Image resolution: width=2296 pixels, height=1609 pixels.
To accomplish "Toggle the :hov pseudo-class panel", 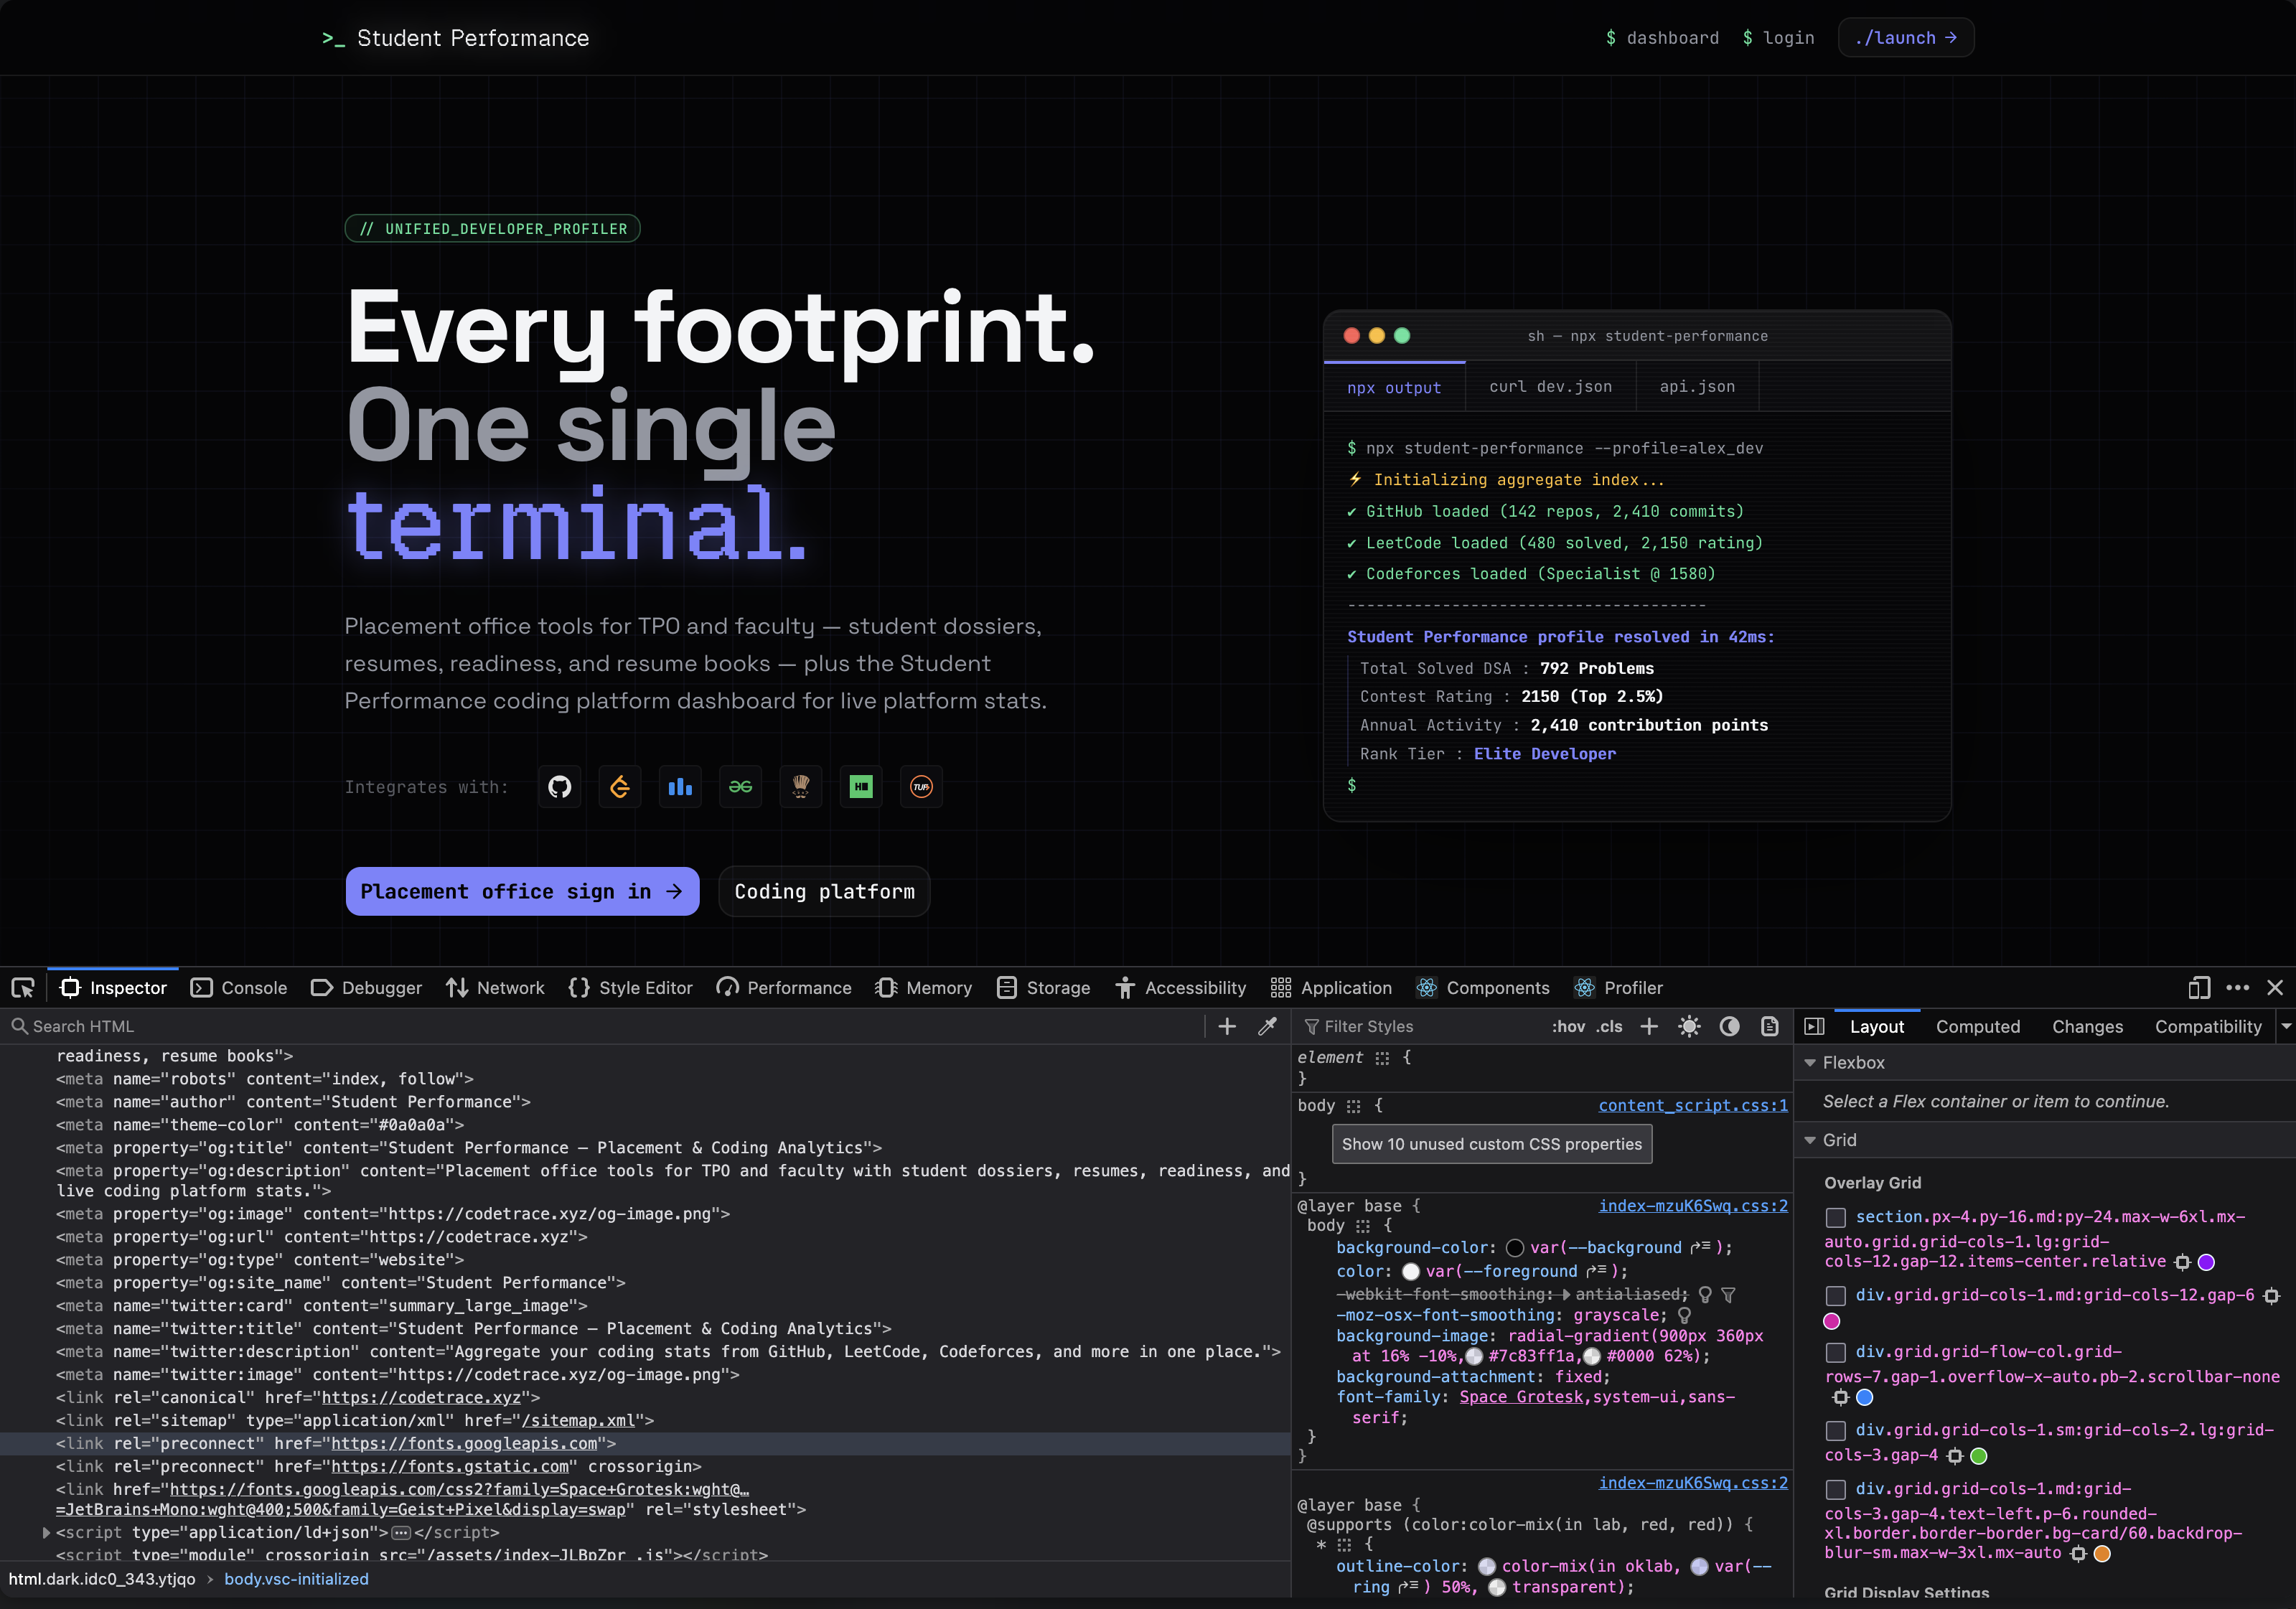I will [1568, 1026].
